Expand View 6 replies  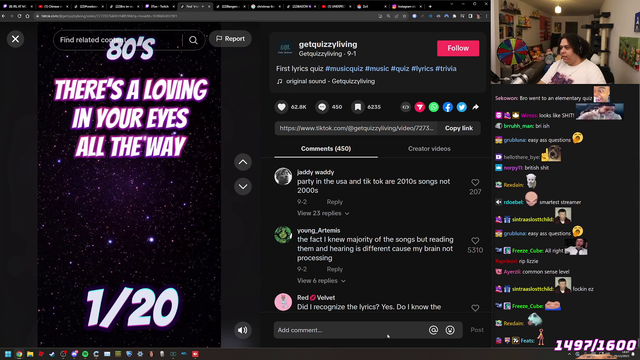pos(321,281)
